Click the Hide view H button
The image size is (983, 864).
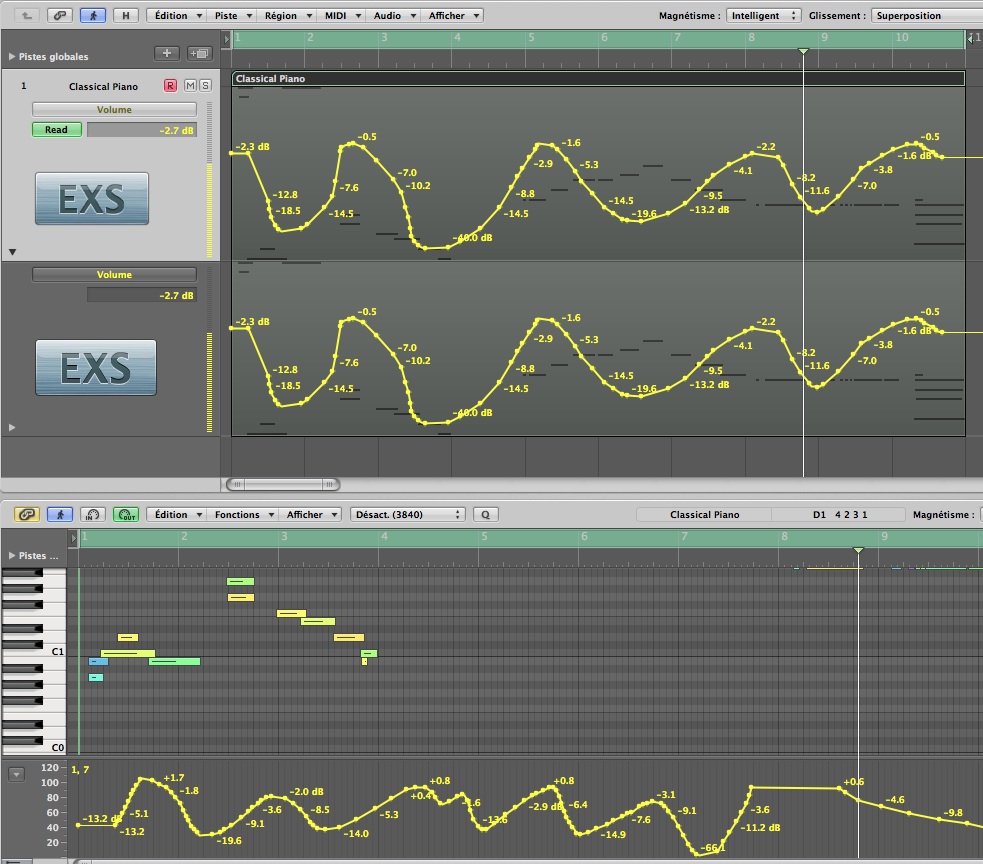point(125,15)
